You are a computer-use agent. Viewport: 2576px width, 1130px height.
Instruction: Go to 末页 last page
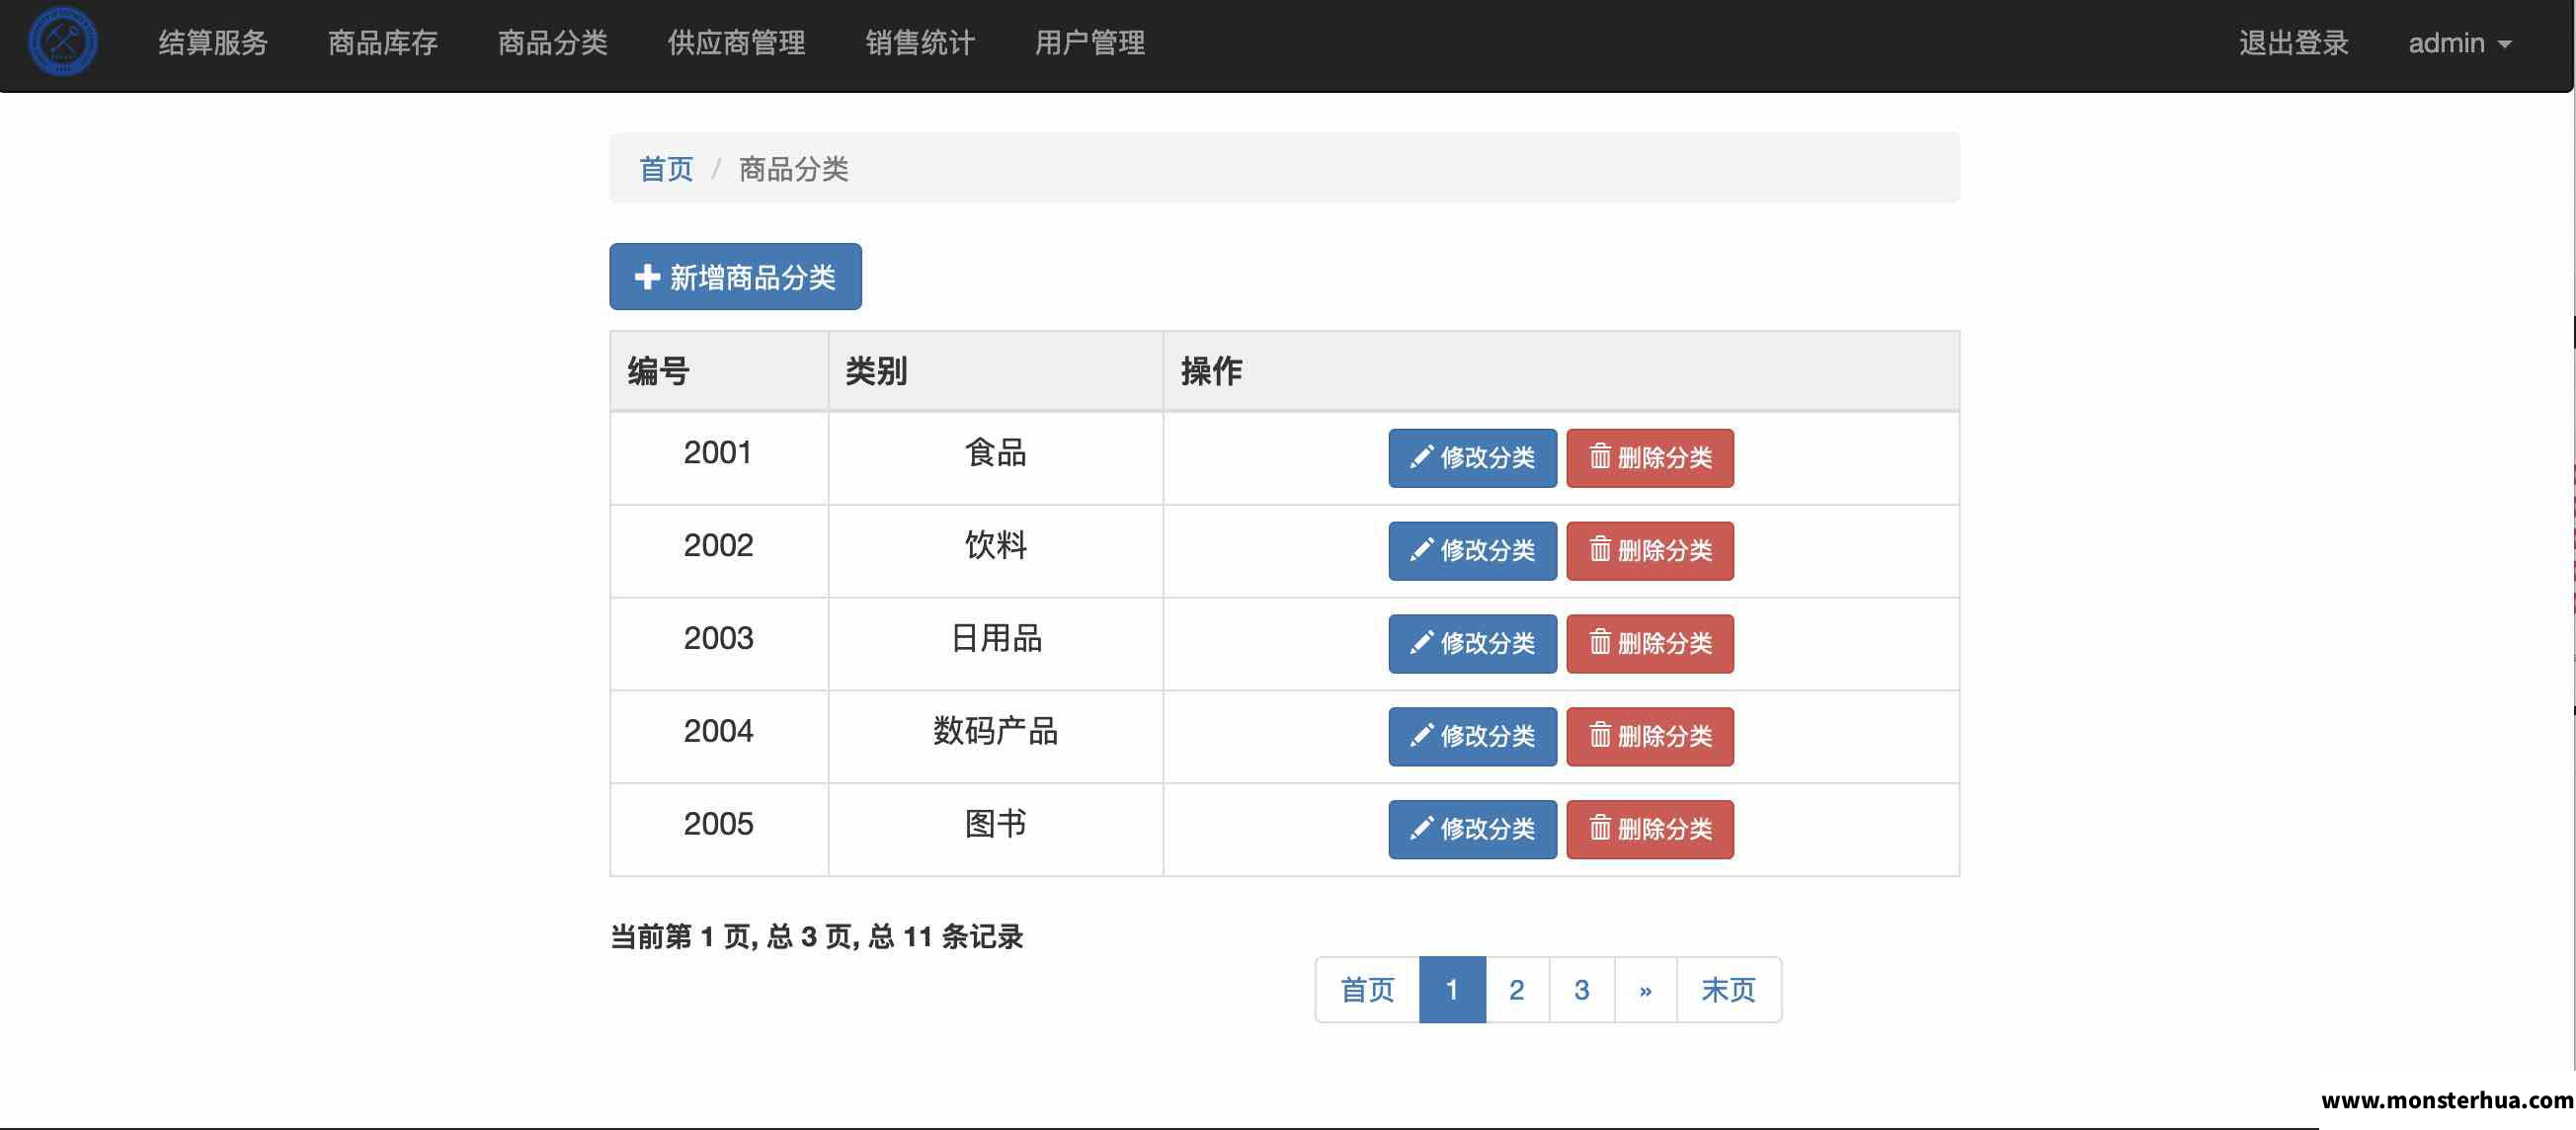[1729, 990]
